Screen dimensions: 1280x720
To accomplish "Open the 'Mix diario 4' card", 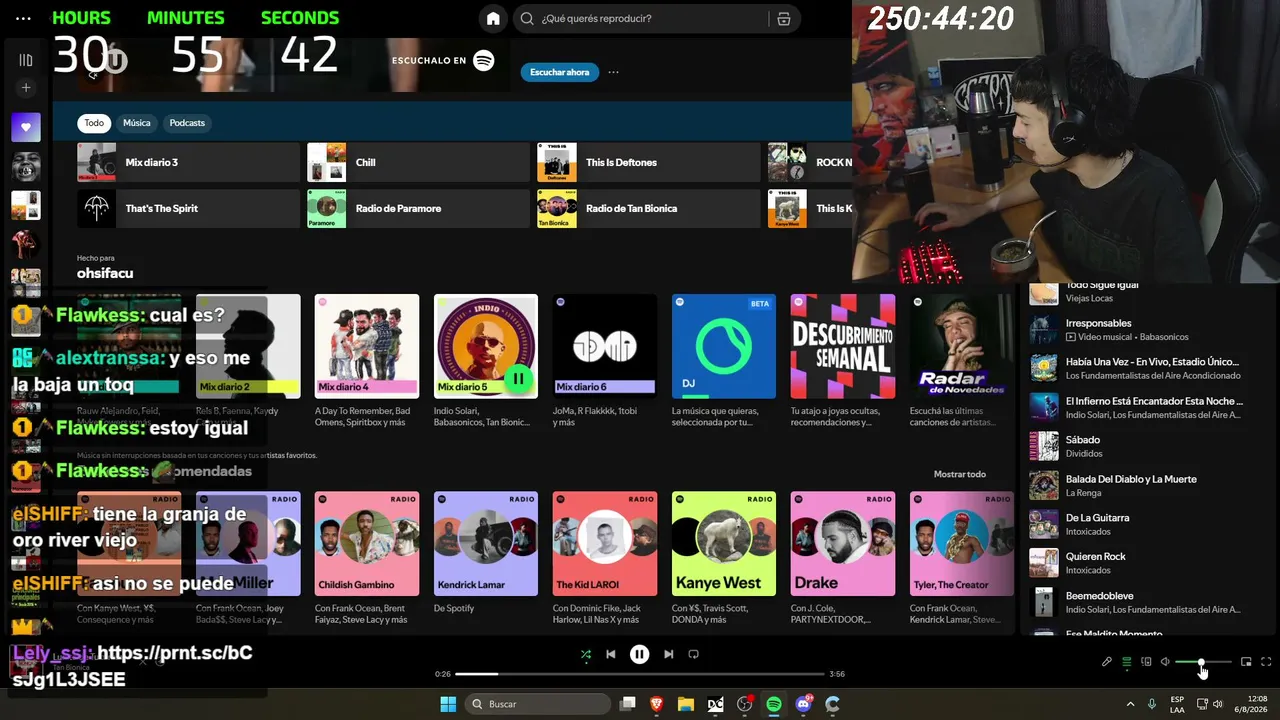I will [367, 362].
